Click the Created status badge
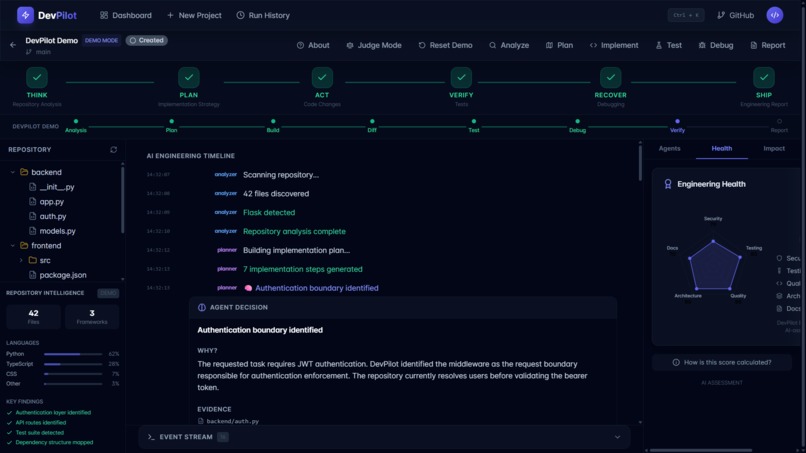Image resolution: width=806 pixels, height=453 pixels. tap(147, 40)
